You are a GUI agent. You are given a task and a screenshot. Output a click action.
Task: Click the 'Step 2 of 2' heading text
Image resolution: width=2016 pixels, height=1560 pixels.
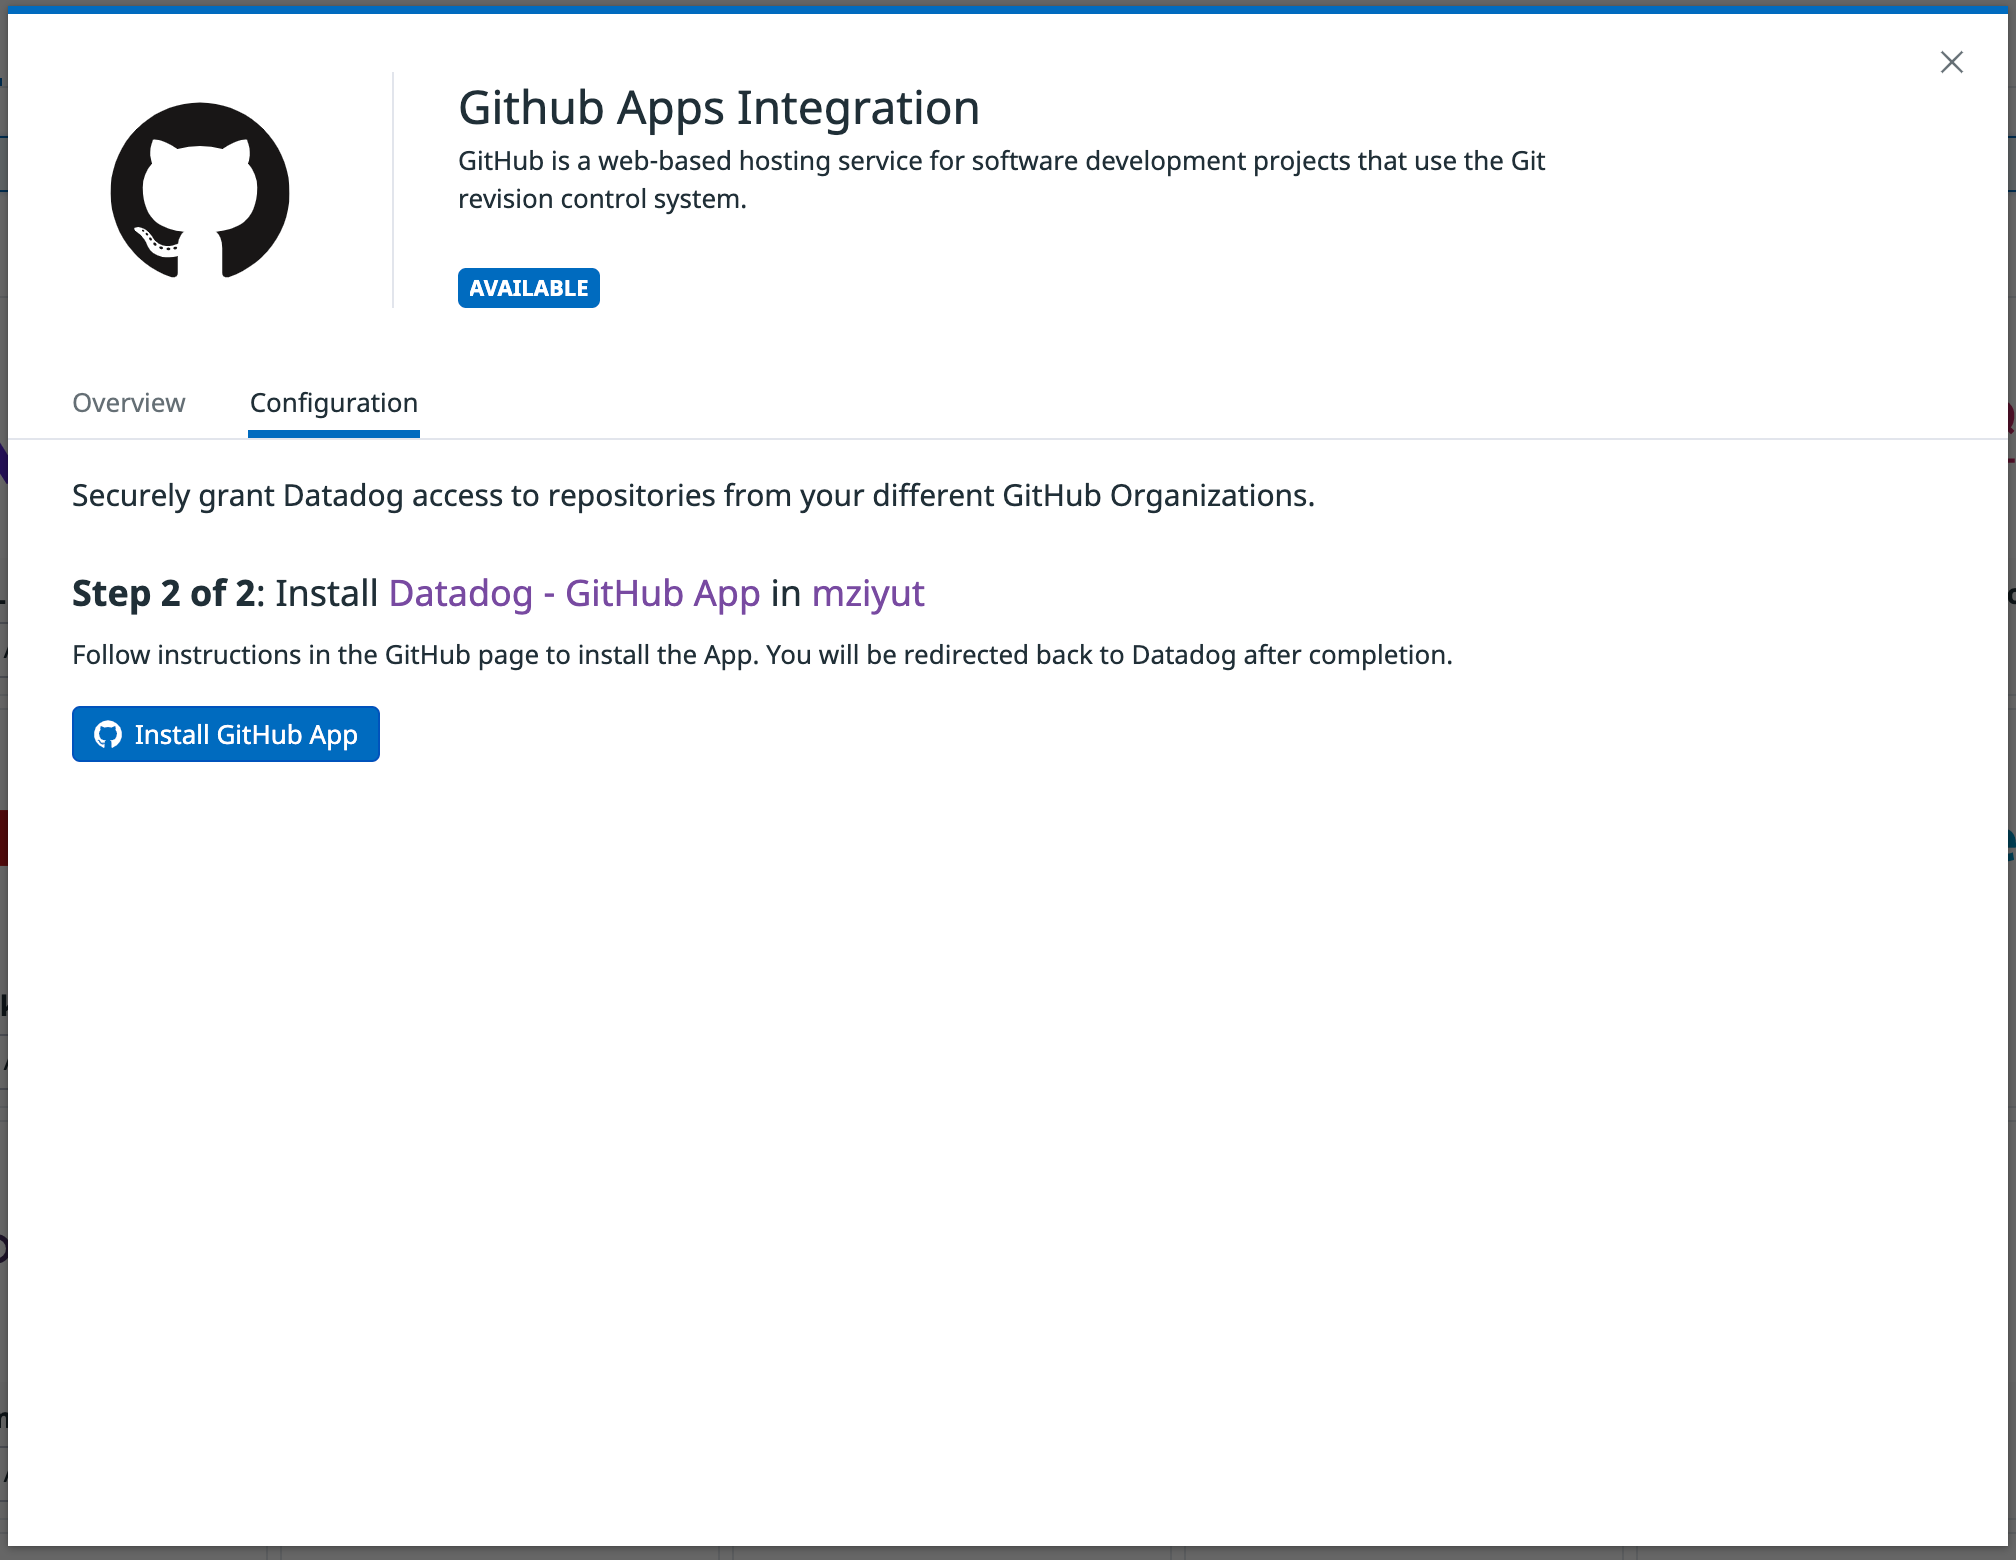[164, 593]
